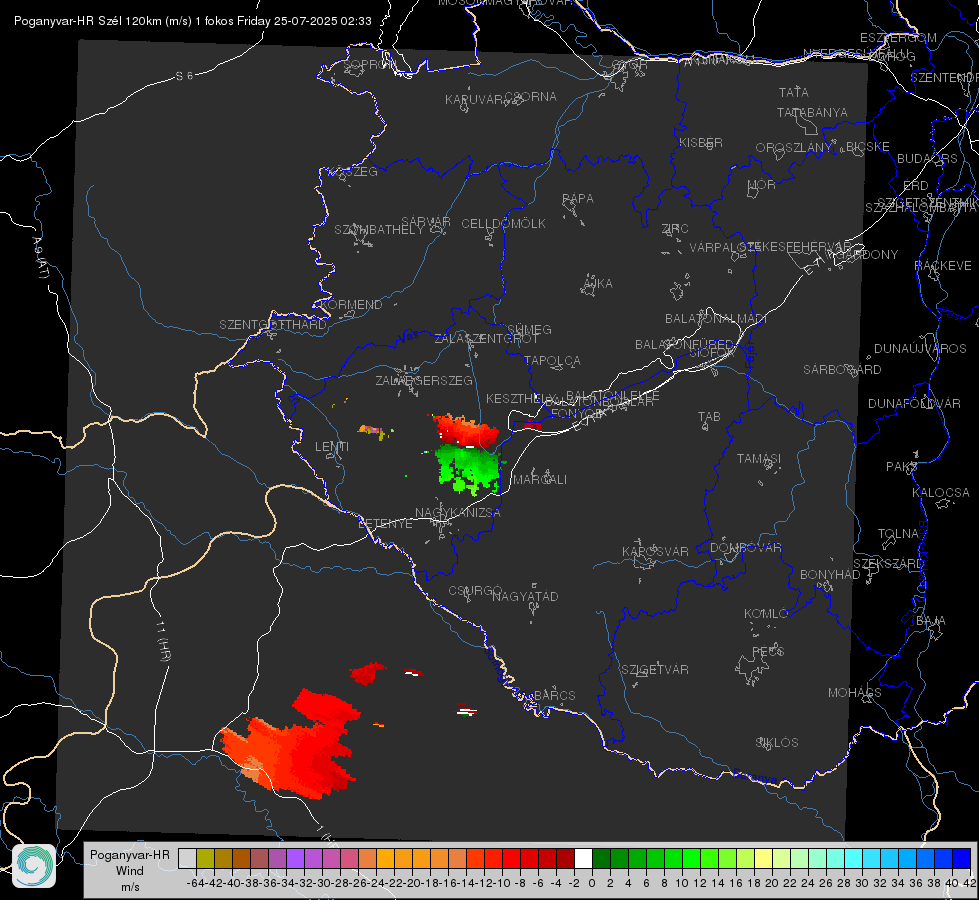Select the CSURGÓ town label
979x900 pixels.
(475, 591)
